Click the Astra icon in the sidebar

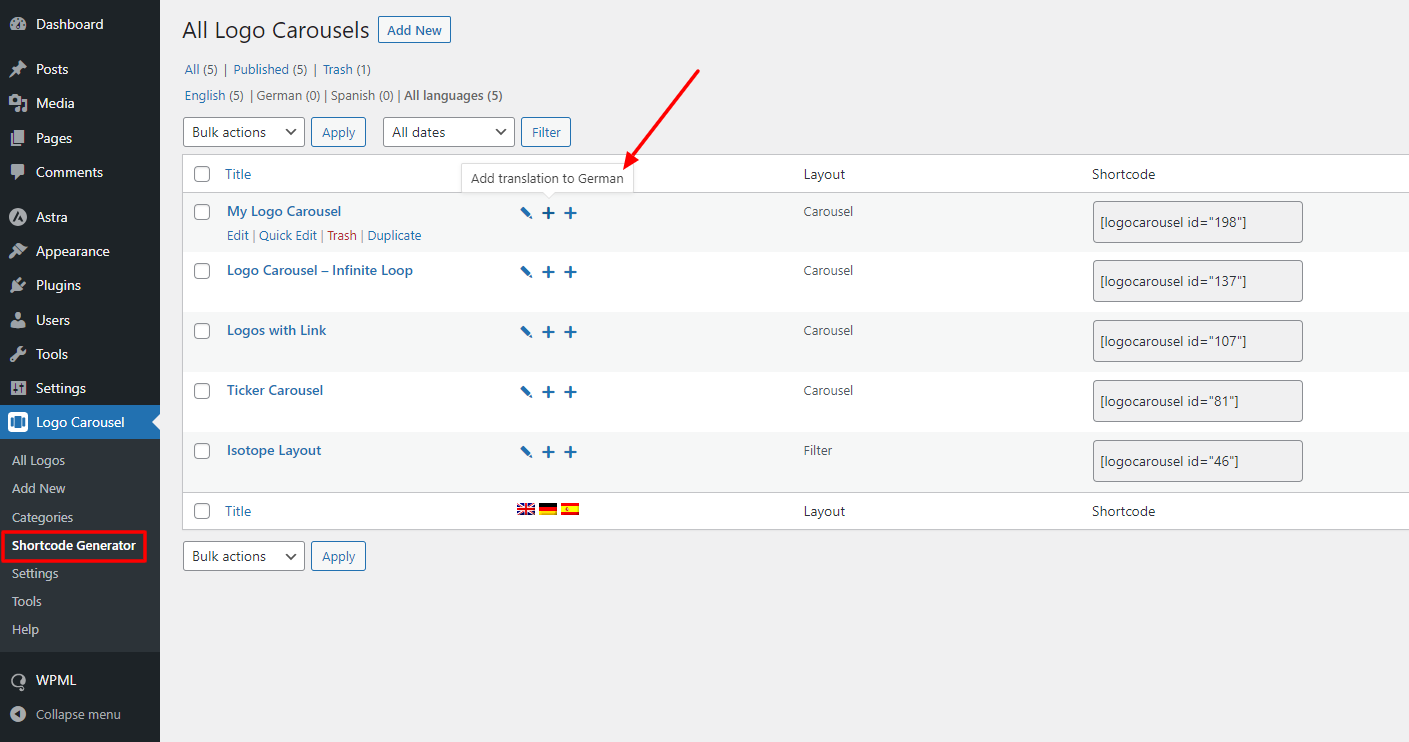(x=18, y=217)
